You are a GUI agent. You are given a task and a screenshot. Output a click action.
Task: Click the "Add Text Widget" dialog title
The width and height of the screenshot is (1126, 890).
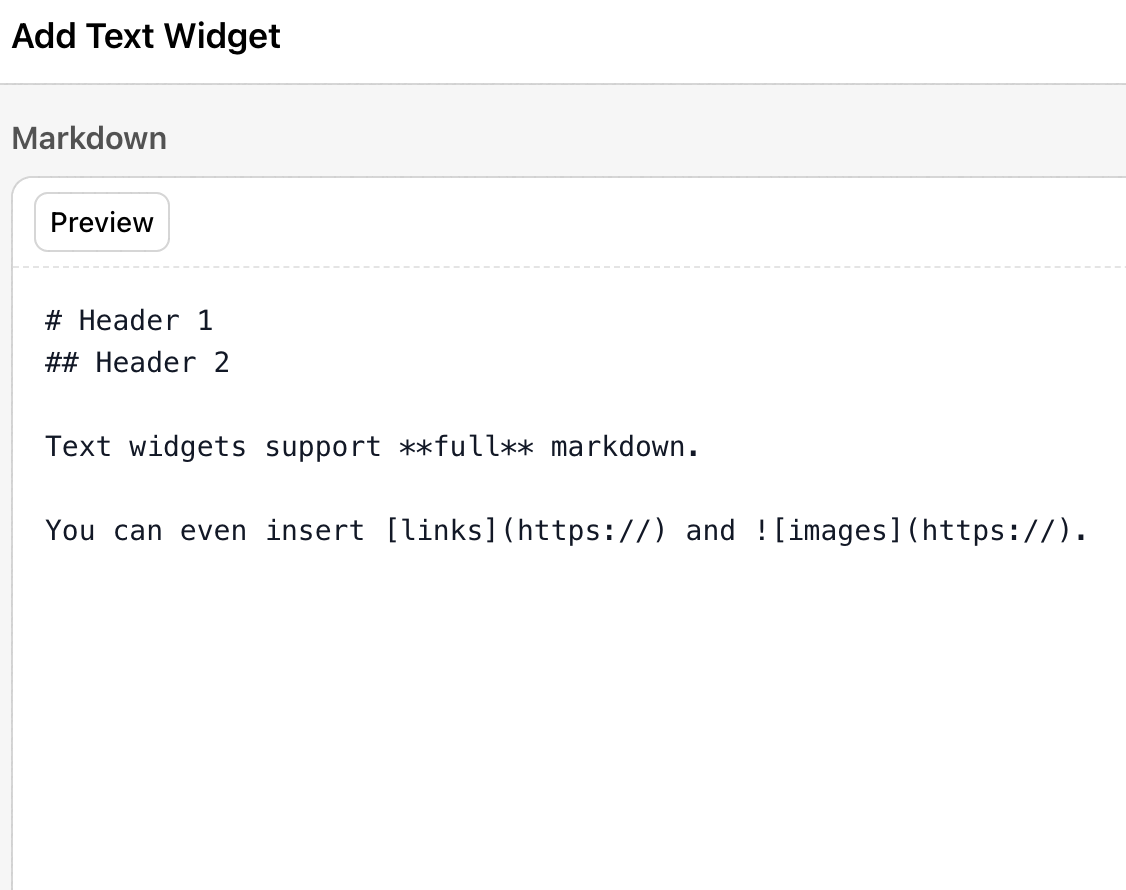[x=146, y=37]
